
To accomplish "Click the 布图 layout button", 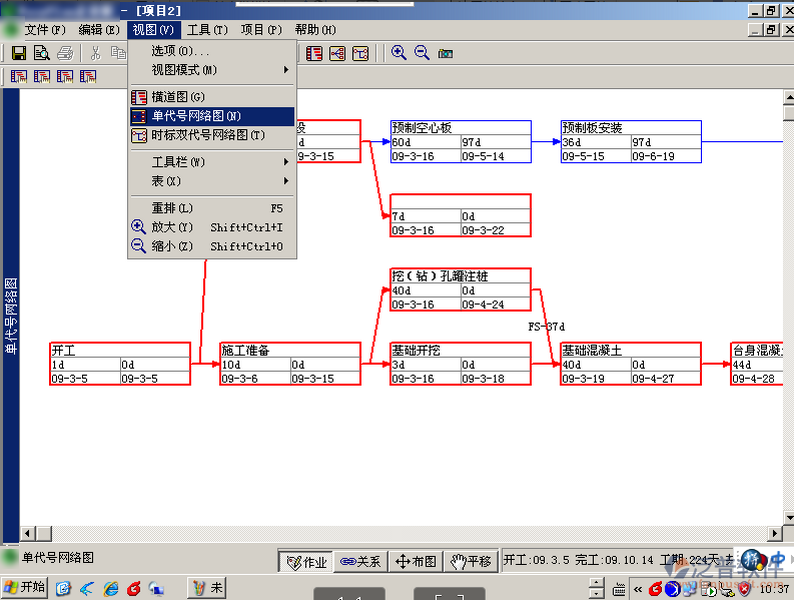I will [415, 562].
